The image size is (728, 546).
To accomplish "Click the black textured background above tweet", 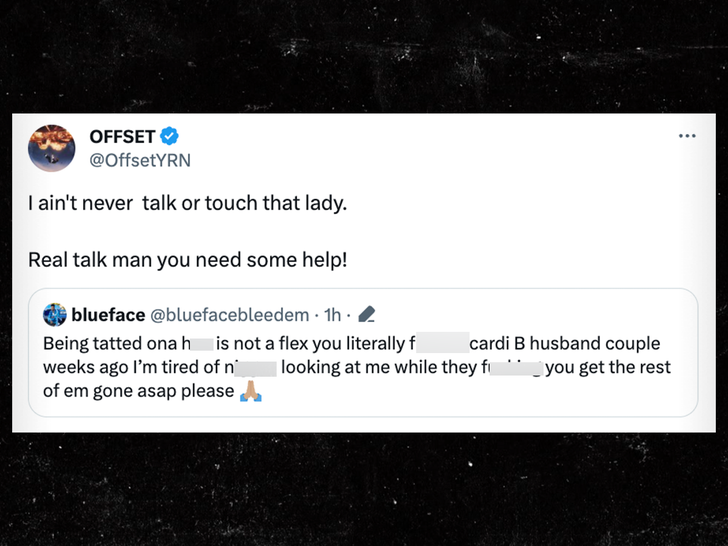I will [x=364, y=55].
